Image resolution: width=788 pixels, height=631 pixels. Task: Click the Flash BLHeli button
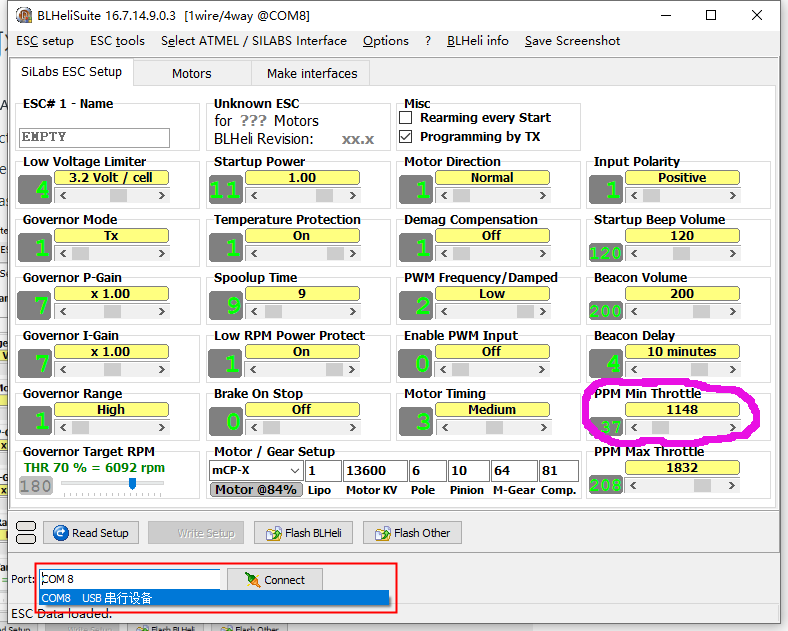coord(304,533)
